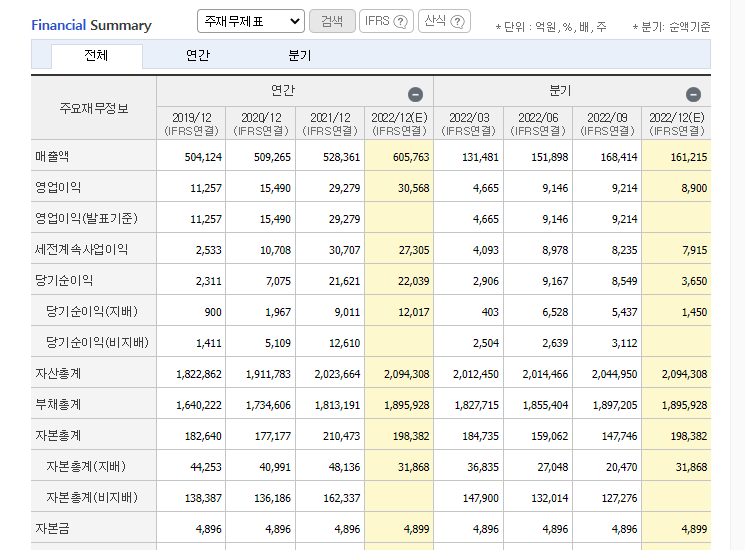Click the 당기순이익(지배) value 6,528
The width and height of the screenshot is (745, 550).
(x=555, y=312)
